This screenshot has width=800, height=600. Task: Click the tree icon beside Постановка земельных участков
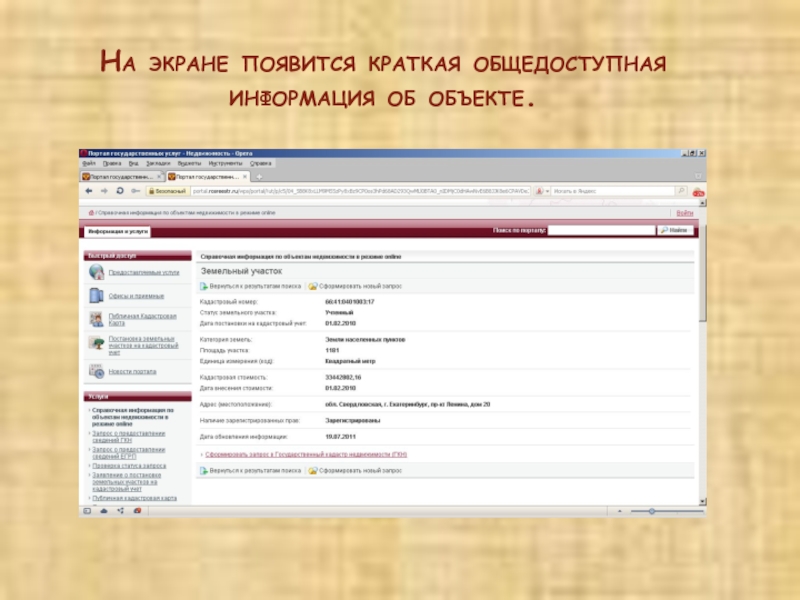click(x=96, y=343)
